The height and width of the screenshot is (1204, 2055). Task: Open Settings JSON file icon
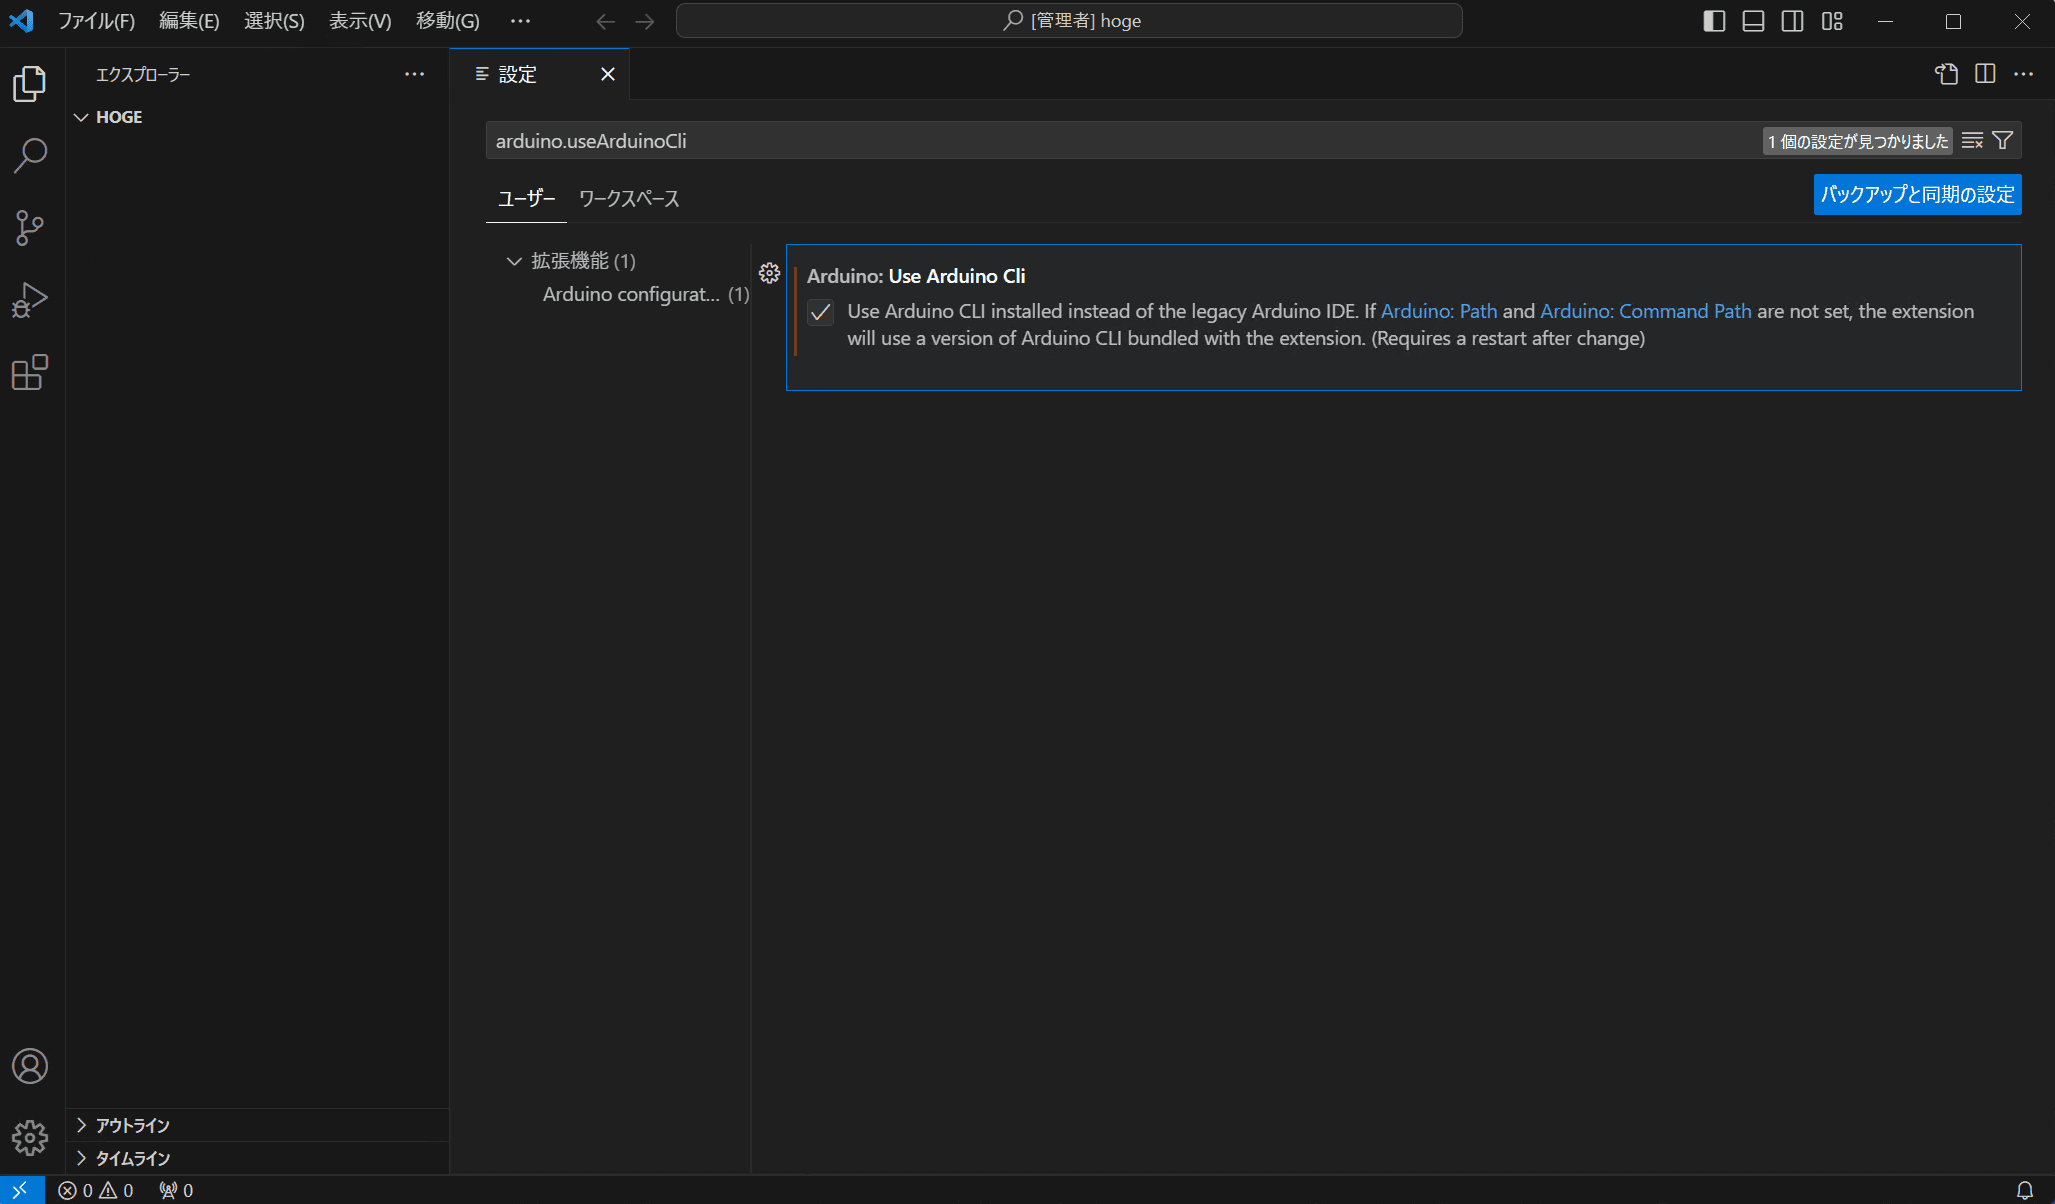tap(1946, 74)
